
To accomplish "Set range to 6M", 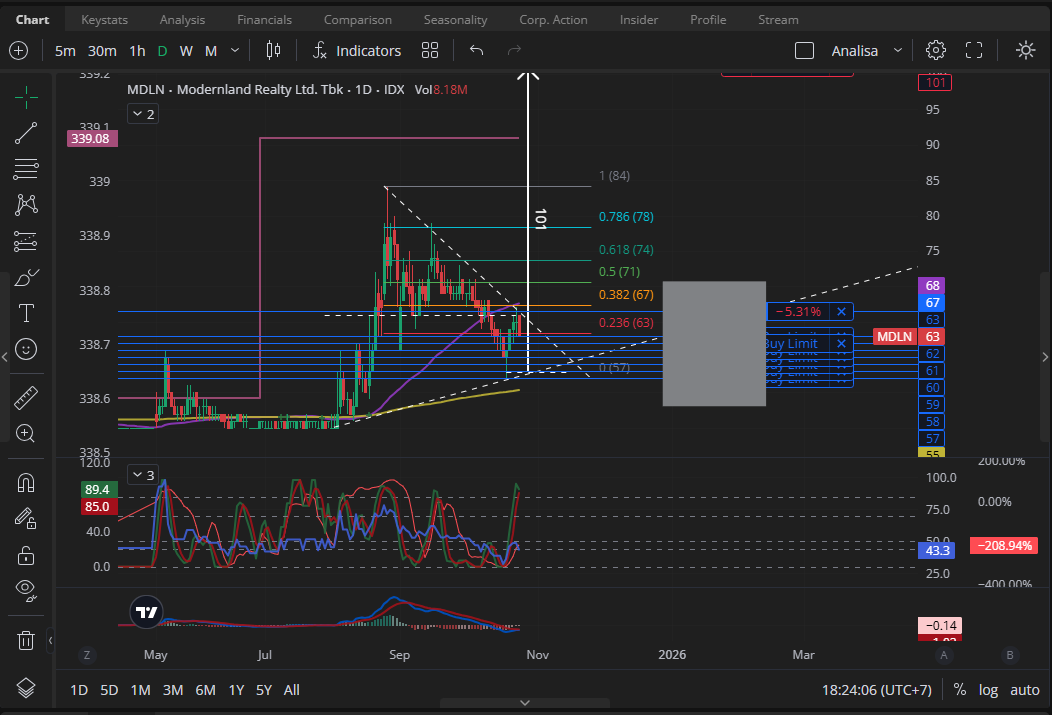I will pos(205,689).
